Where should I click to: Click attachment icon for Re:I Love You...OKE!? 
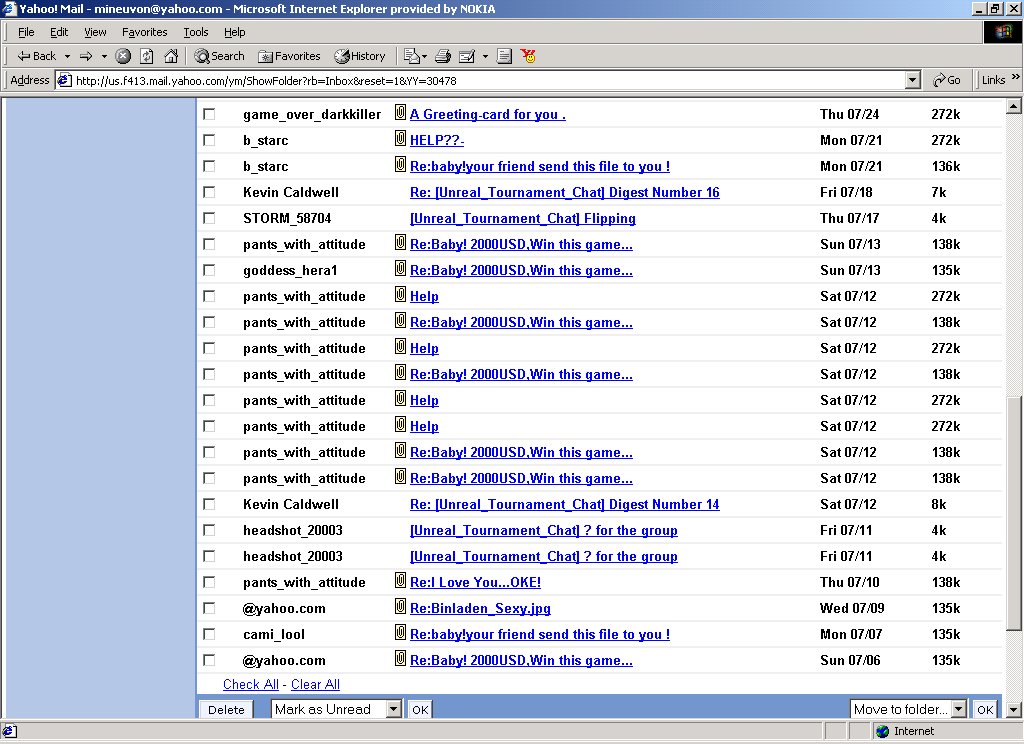400,581
